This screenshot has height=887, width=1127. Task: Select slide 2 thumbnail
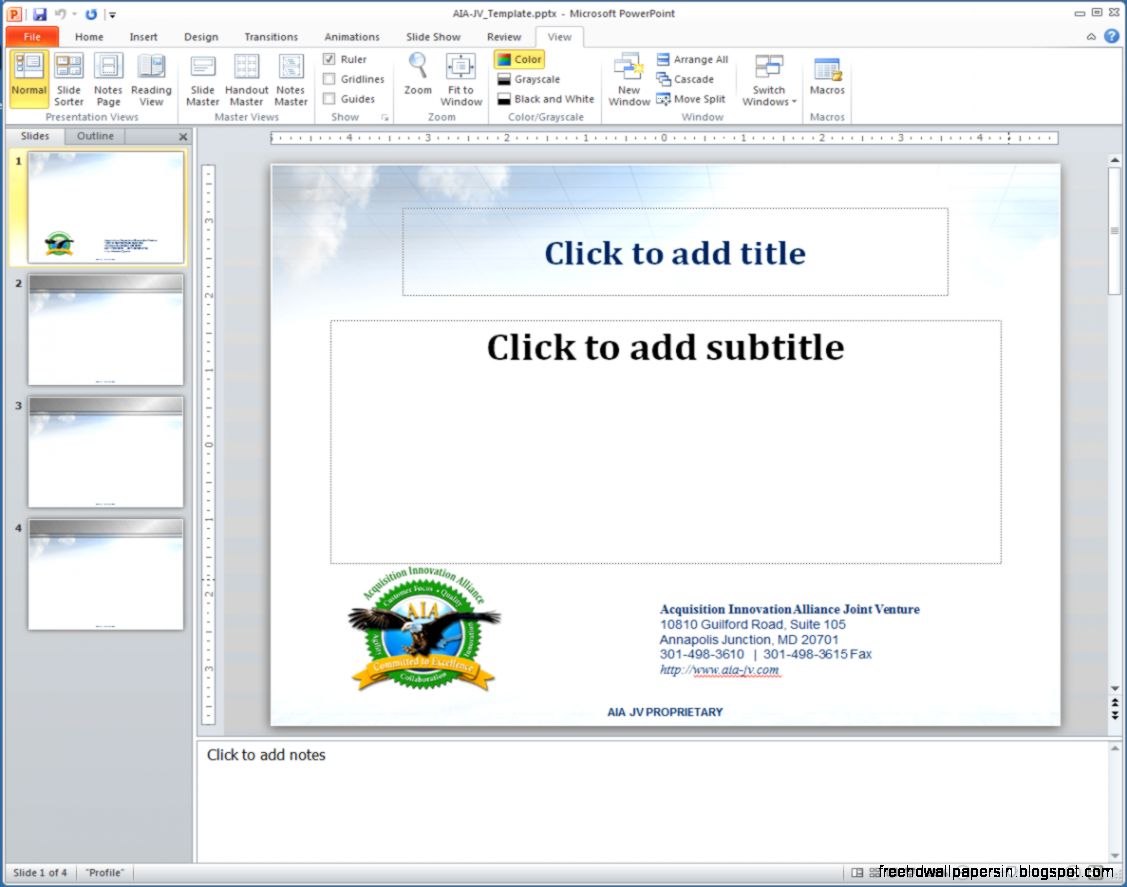click(x=106, y=329)
